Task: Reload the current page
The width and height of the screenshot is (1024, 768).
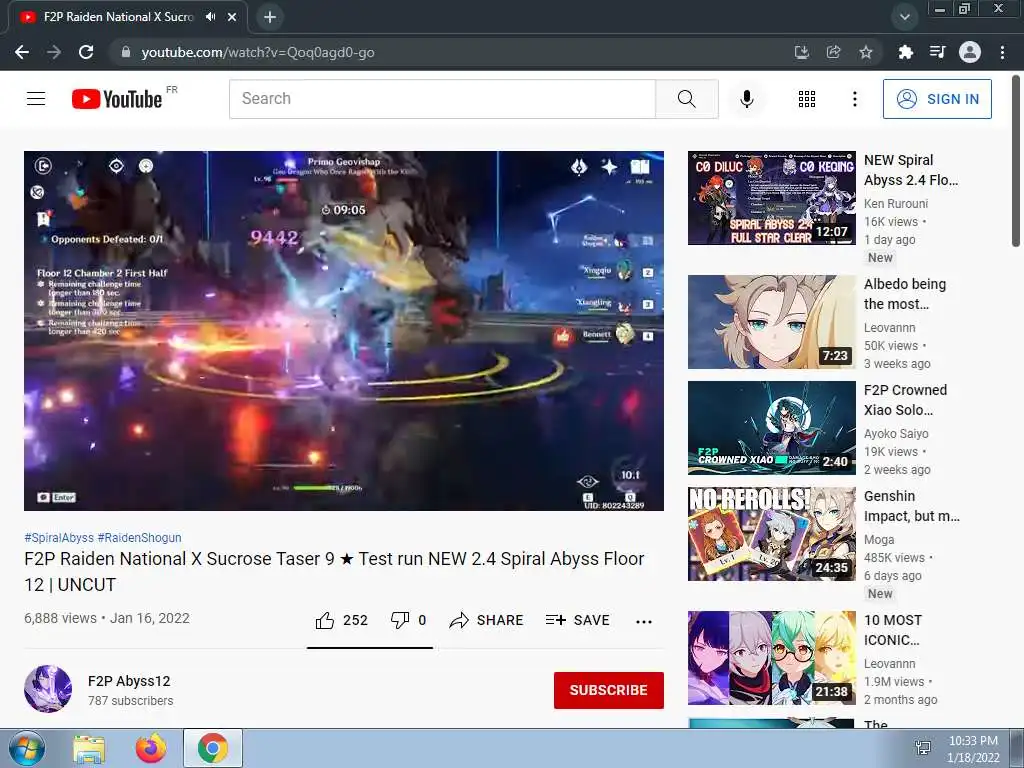Action: (86, 52)
